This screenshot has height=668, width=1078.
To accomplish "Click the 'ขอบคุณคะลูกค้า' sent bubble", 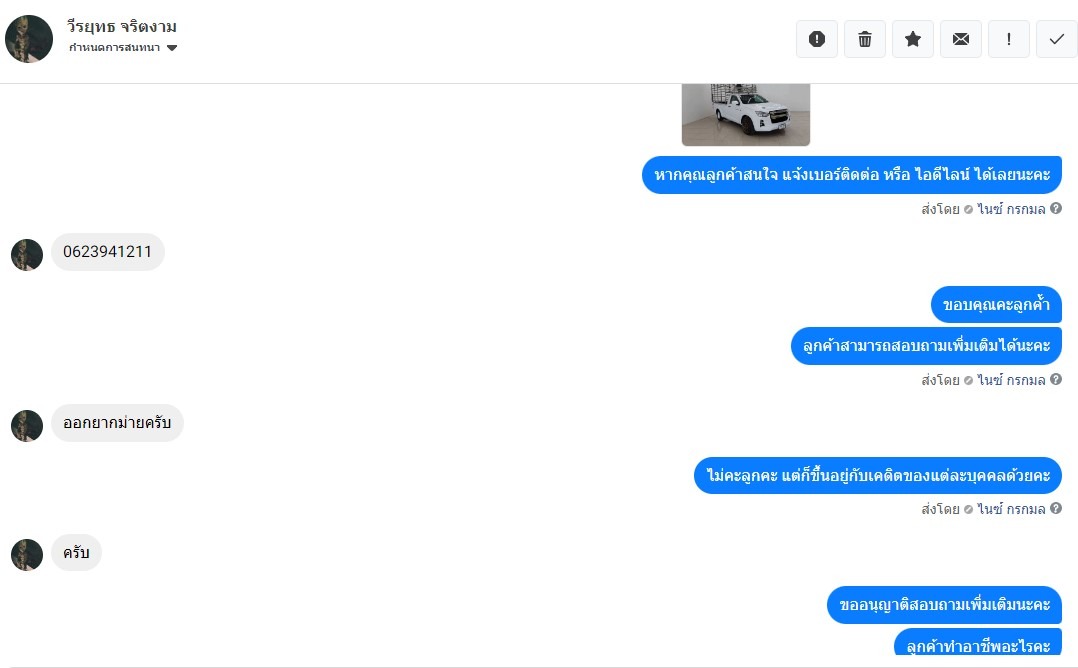I will pos(996,304).
